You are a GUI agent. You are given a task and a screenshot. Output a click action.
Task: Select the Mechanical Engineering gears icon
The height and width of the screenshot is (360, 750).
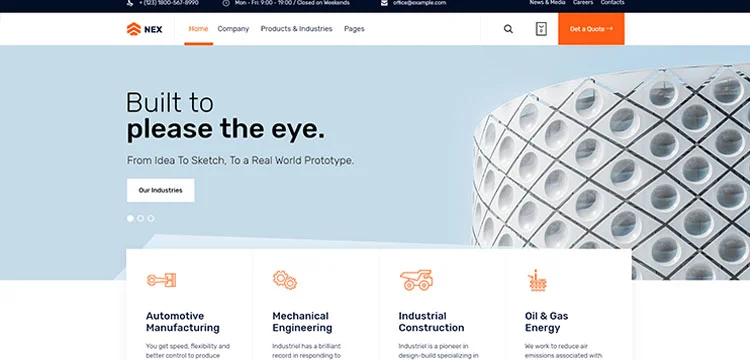point(285,280)
